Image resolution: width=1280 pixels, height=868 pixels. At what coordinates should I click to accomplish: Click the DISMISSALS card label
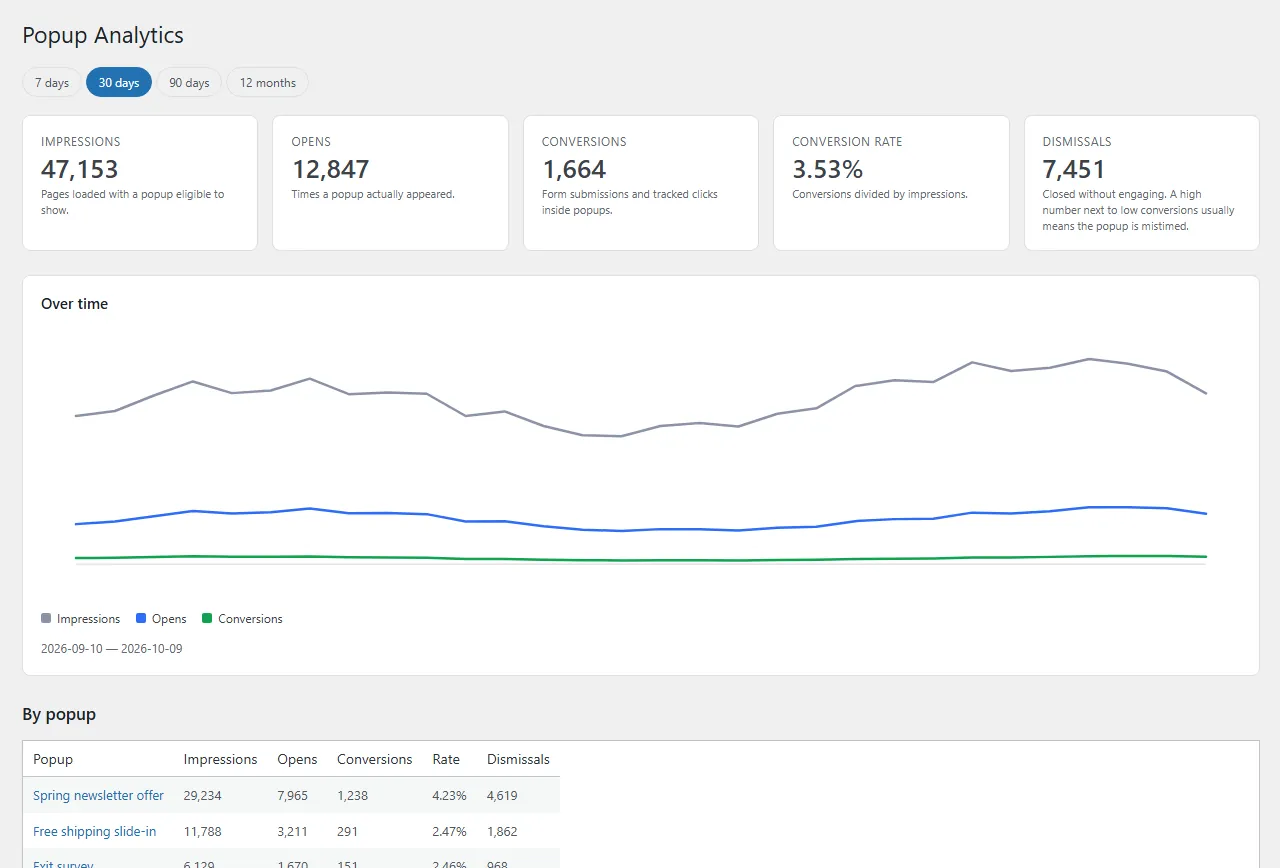click(1077, 142)
